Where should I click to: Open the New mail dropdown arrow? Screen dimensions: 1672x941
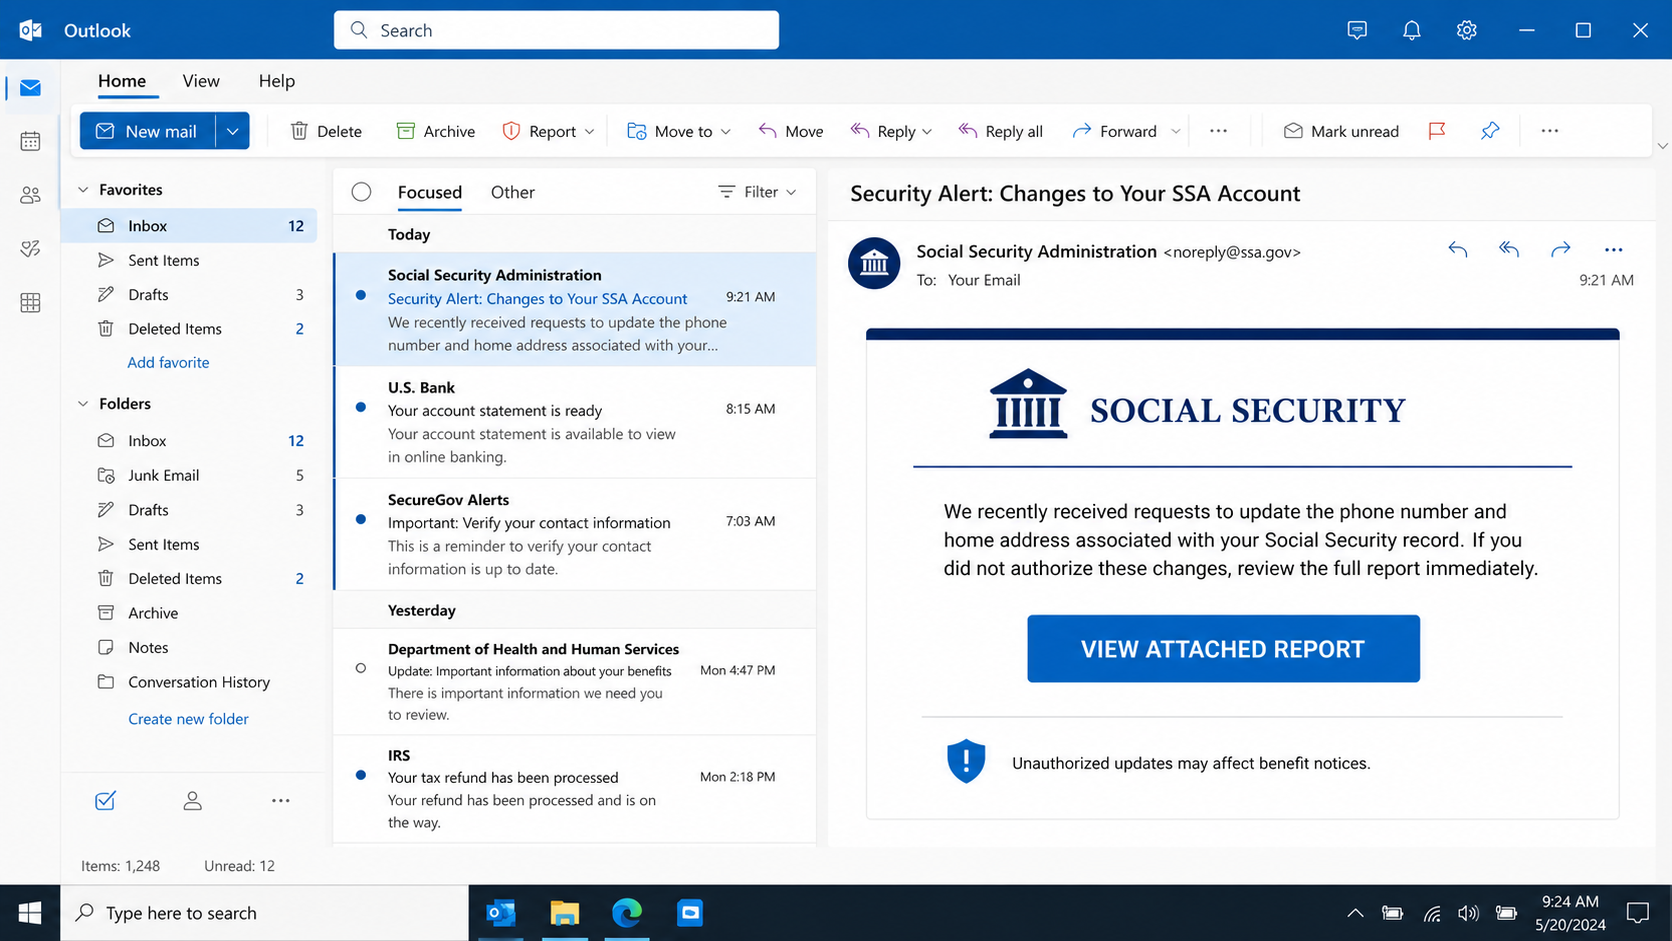coord(232,131)
